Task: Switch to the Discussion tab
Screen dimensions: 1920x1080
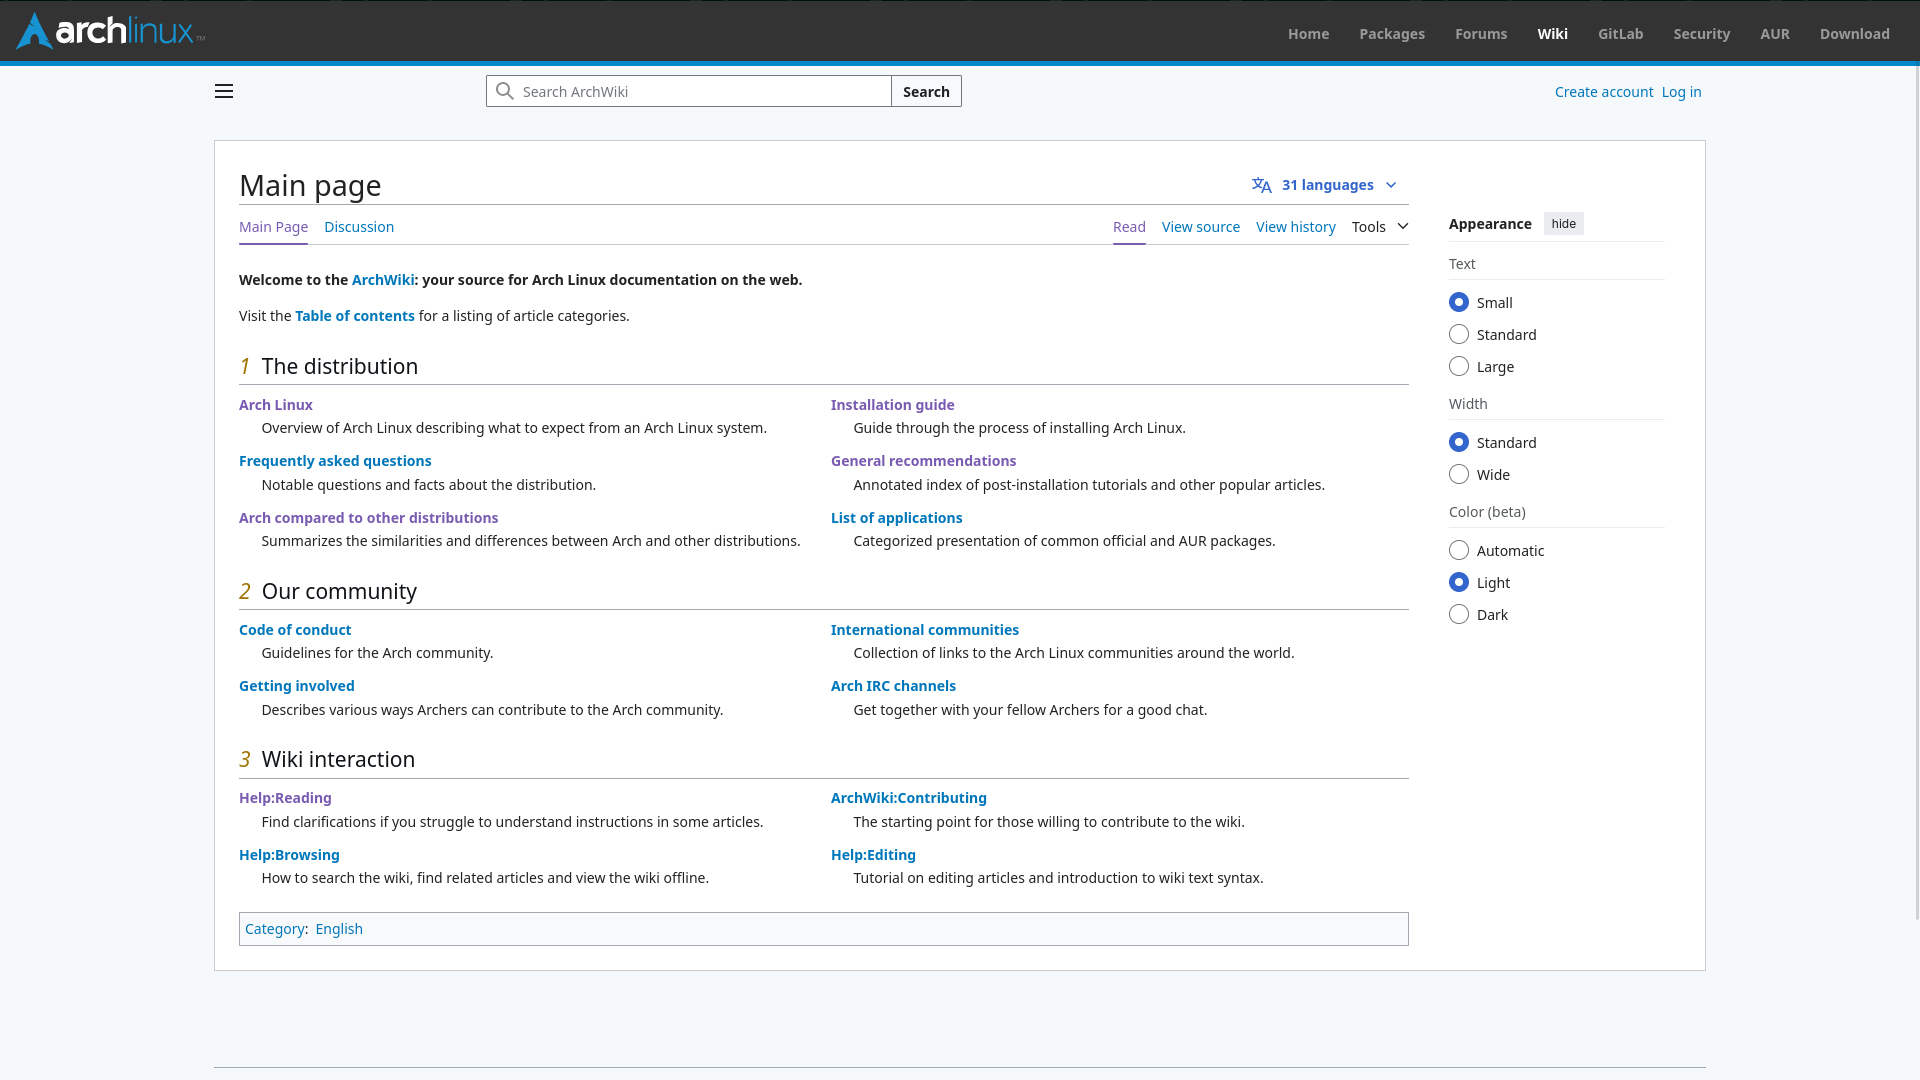Action: [x=359, y=227]
